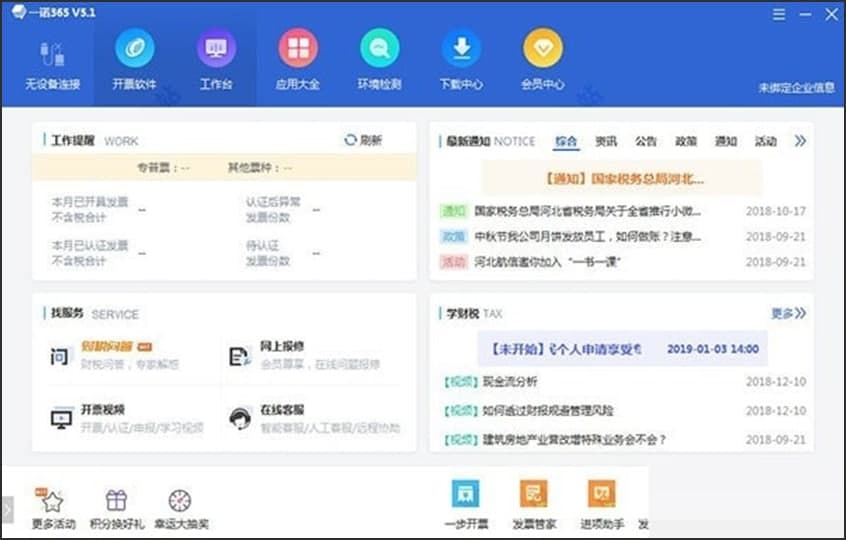Screen dimensions: 846x540
Task: Click the 幸运大抽奖 lucky draw icon
Action: (180, 502)
